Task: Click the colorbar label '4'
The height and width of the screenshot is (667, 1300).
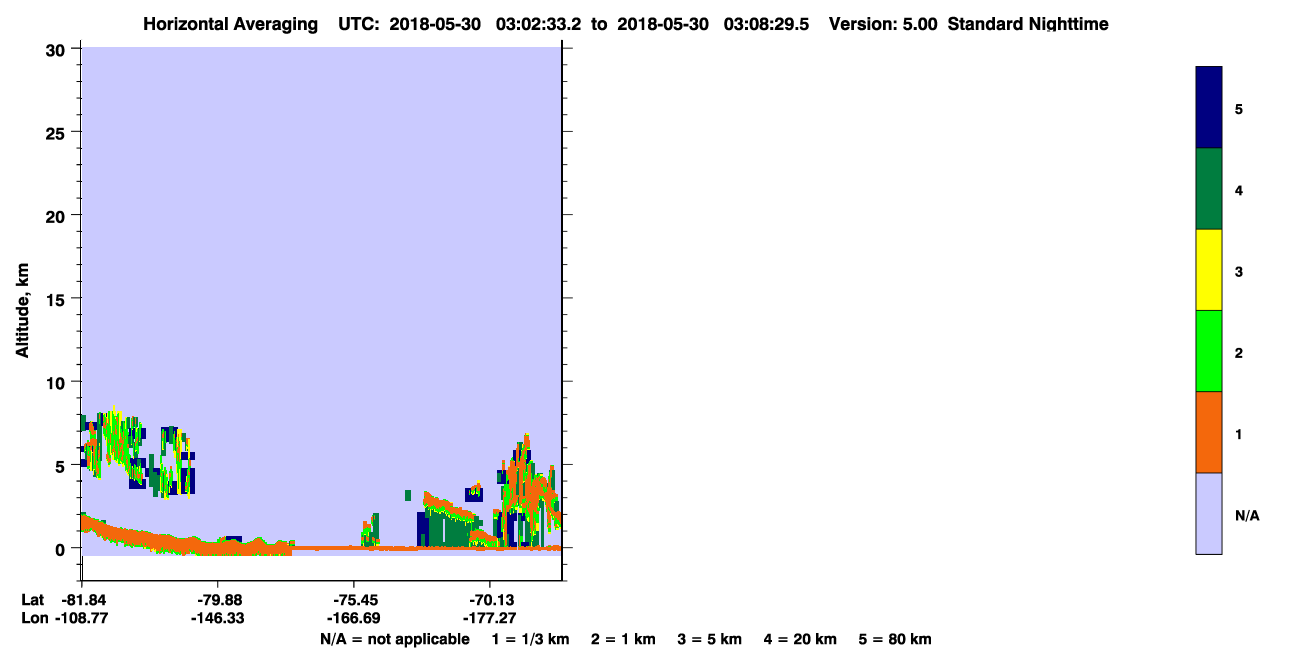Action: [1239, 190]
